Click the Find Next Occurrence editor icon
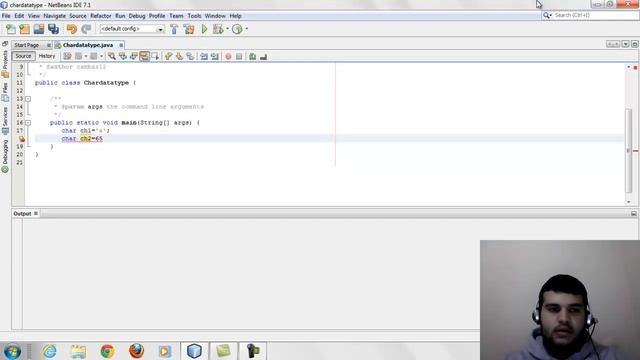This screenshot has height=360, width=640. click(133, 56)
